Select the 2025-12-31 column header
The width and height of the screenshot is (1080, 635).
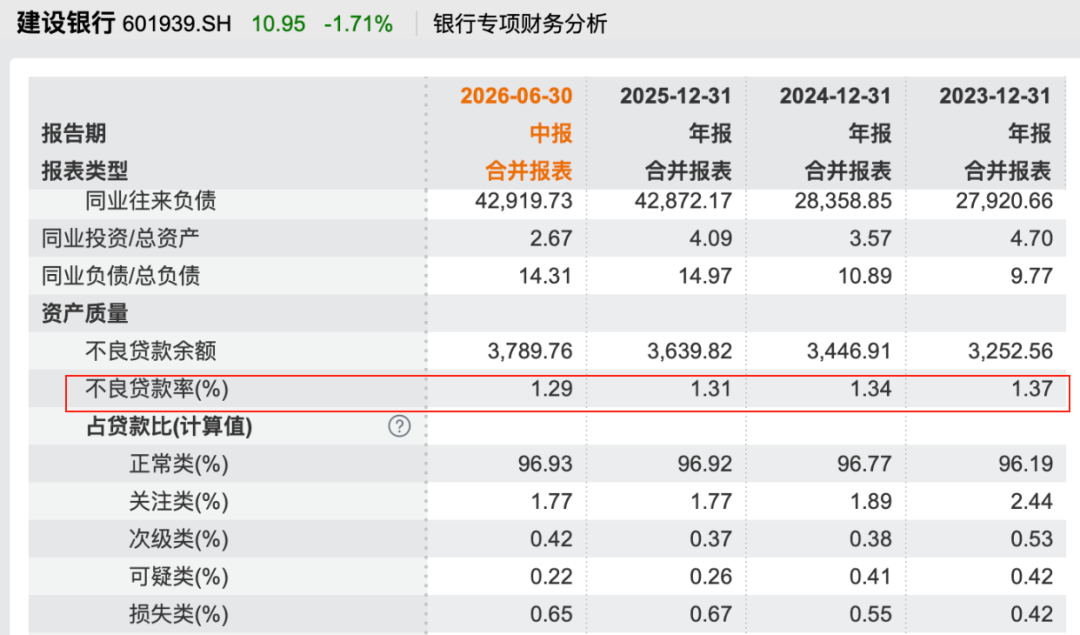pyautogui.click(x=676, y=96)
